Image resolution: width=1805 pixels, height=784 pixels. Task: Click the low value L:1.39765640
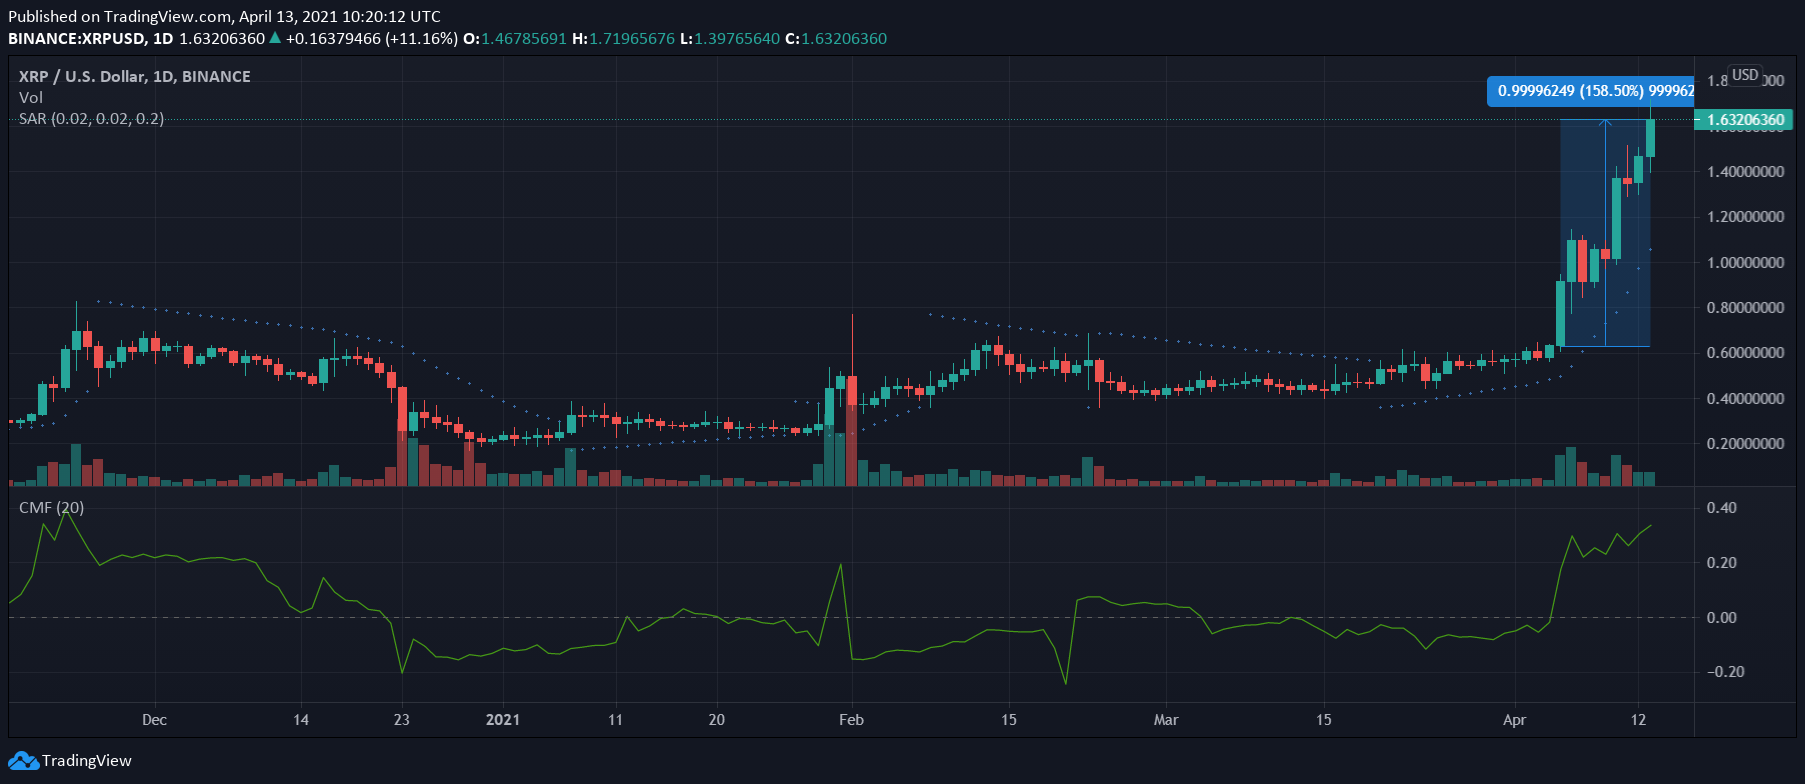pyautogui.click(x=730, y=39)
